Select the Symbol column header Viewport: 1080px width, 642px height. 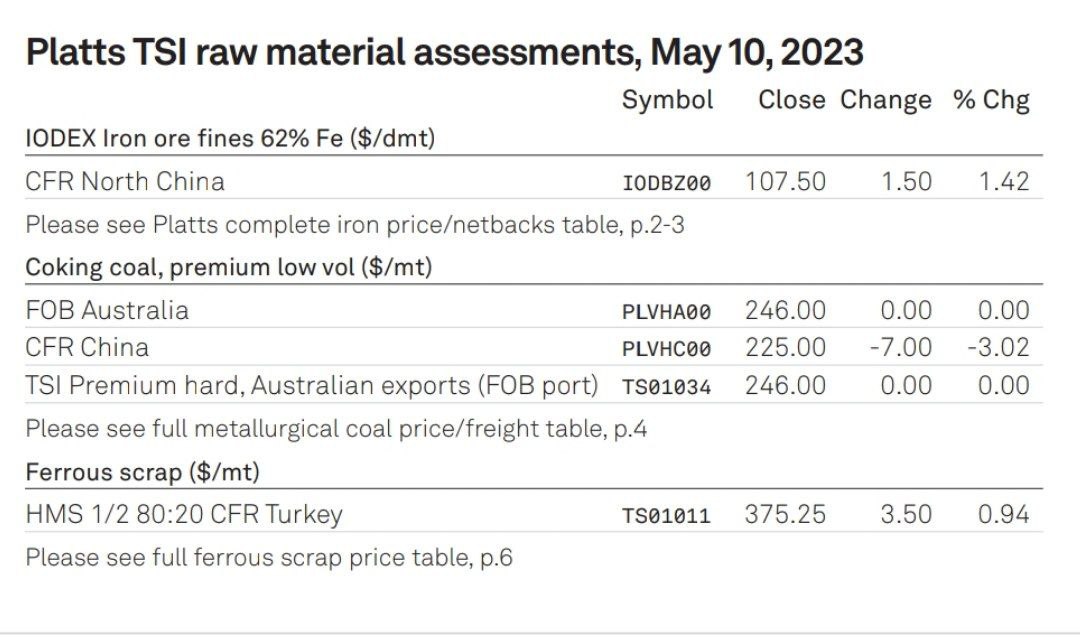(x=667, y=101)
